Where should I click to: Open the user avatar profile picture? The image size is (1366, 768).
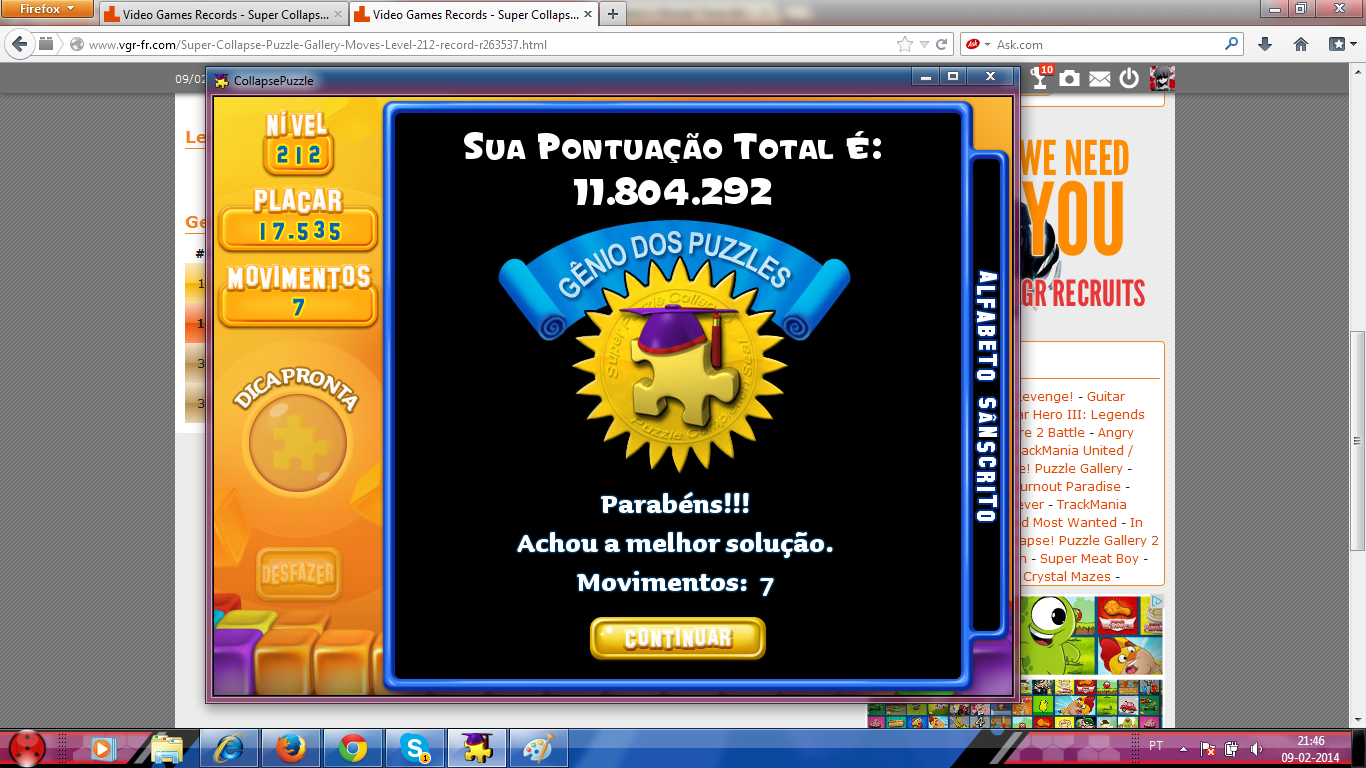[1162, 79]
